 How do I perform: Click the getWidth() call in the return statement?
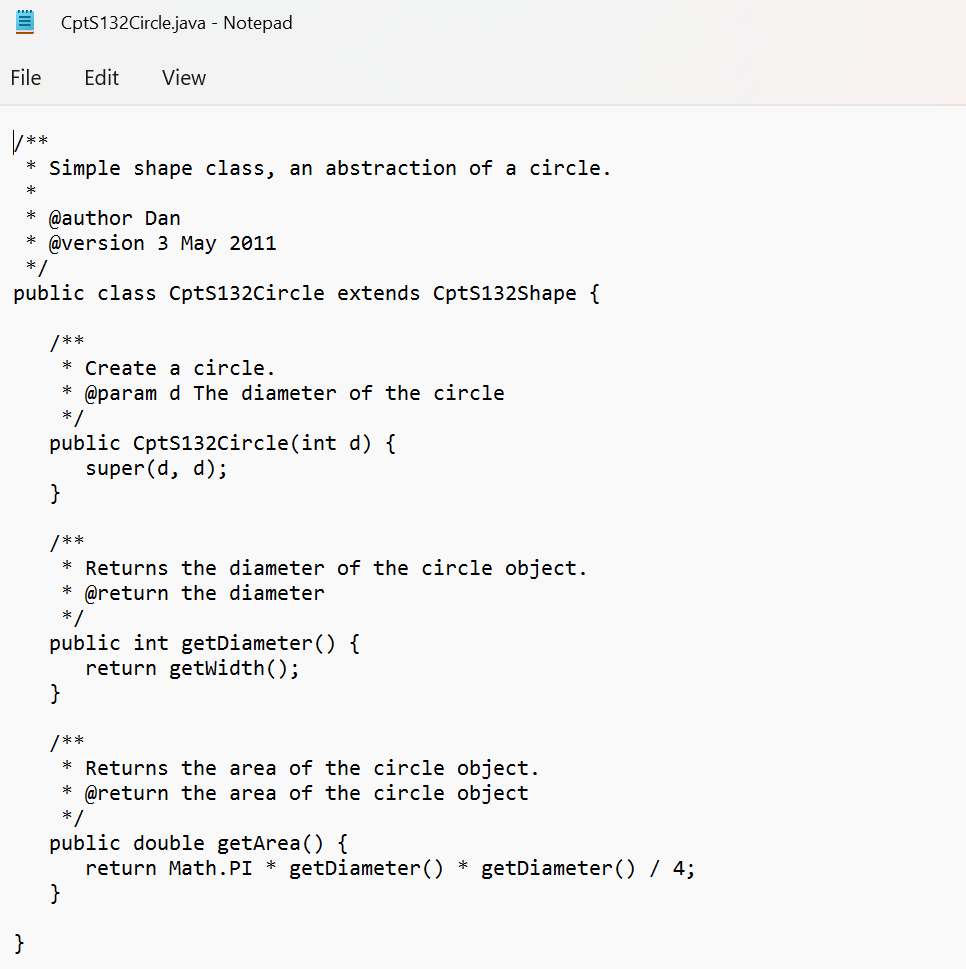tap(230, 668)
